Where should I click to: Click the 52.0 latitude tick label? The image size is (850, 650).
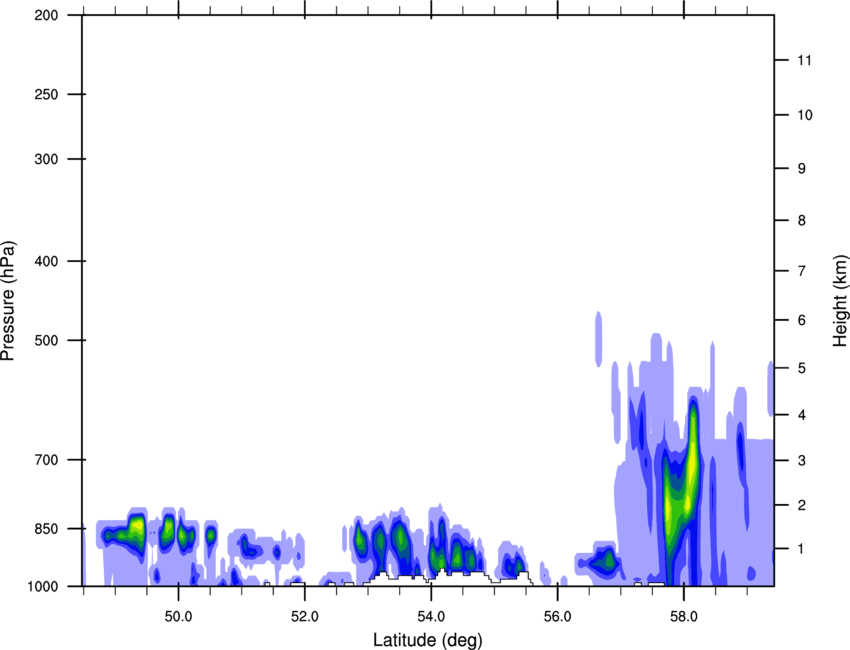coord(305,617)
